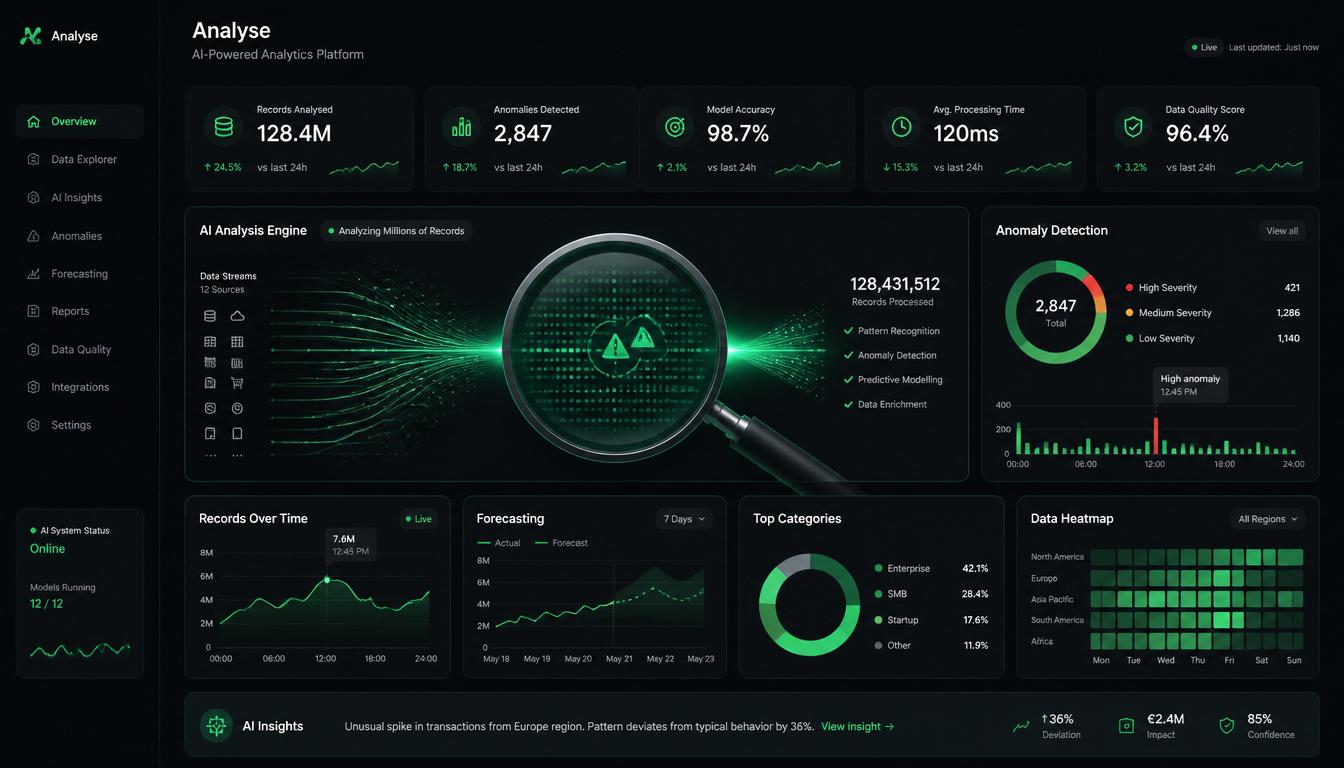Click the Anomalies Detected bar chart icon
This screenshot has width=1344, height=768.
[461, 127]
